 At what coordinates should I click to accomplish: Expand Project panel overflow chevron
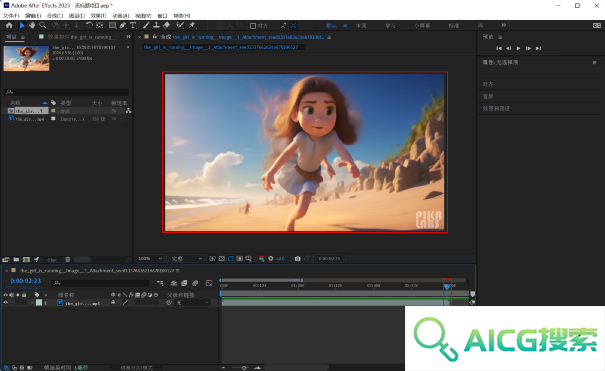tap(128, 37)
